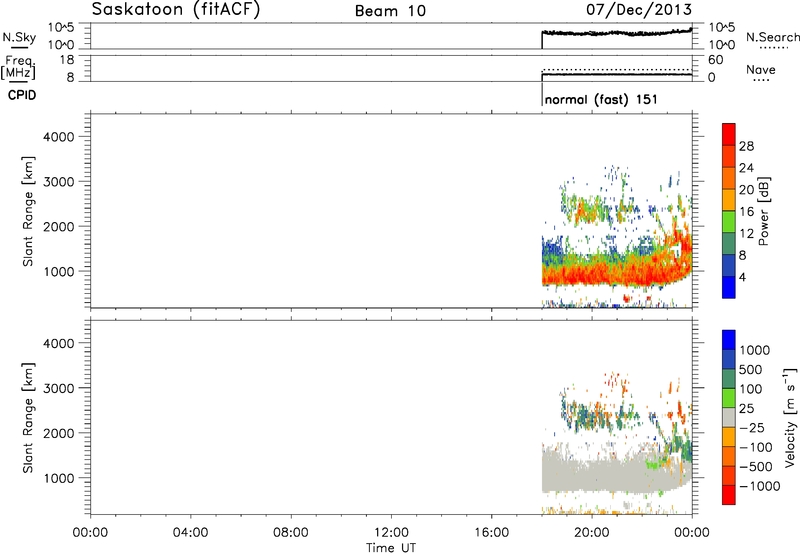
Task: Click the "1000" range tick of the velocity panel
Action: pyautogui.click(x=59, y=478)
